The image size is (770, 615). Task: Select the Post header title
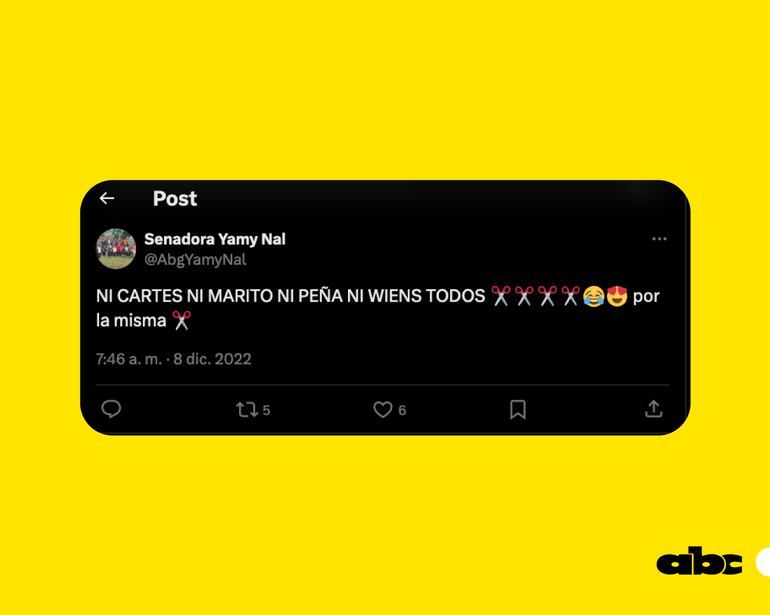click(x=175, y=198)
